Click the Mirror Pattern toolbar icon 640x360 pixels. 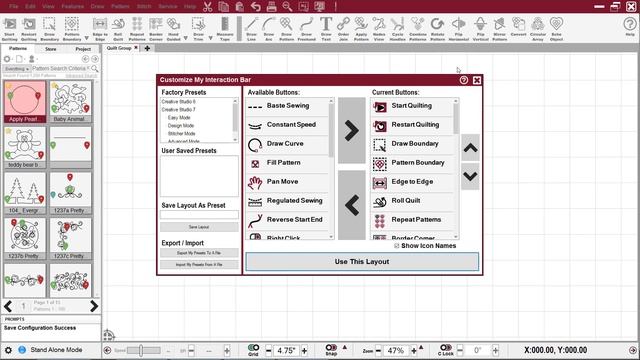click(x=499, y=29)
